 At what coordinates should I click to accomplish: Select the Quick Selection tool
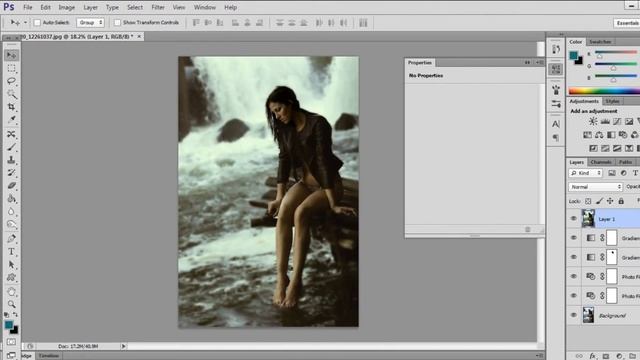point(11,94)
